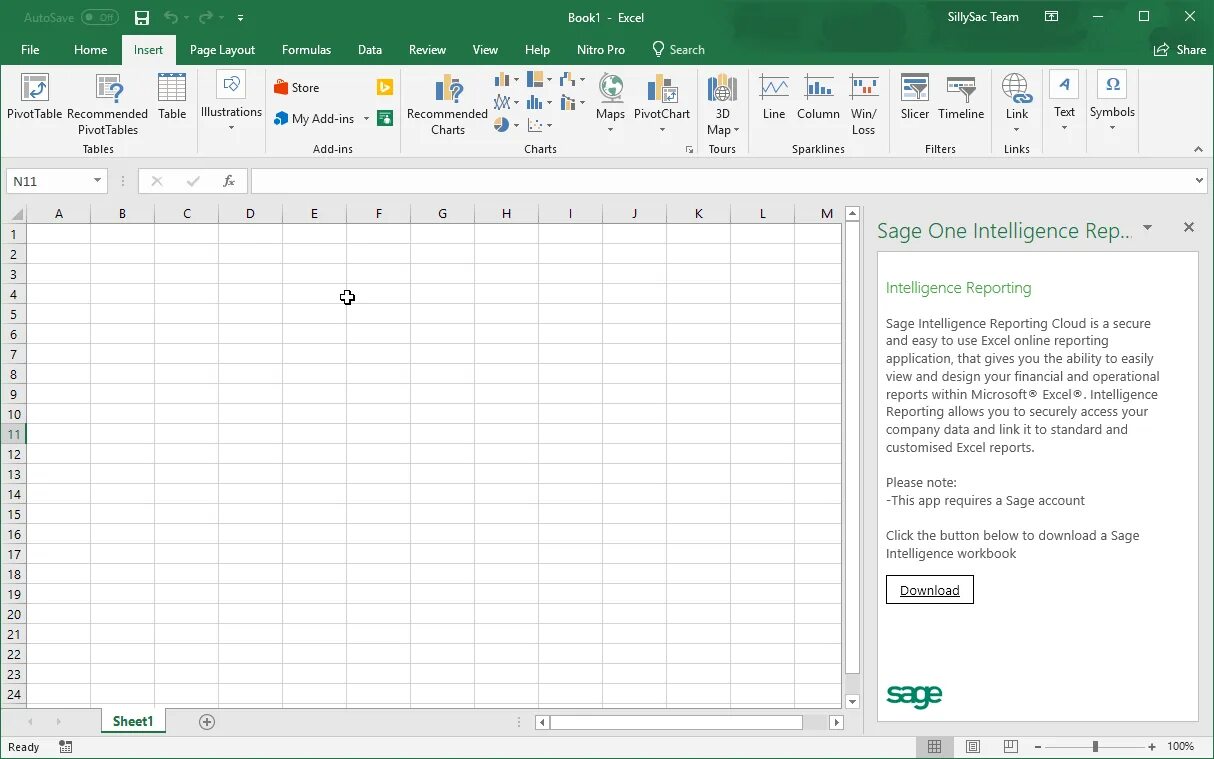Open the Nitro Pro tab

click(x=601, y=50)
